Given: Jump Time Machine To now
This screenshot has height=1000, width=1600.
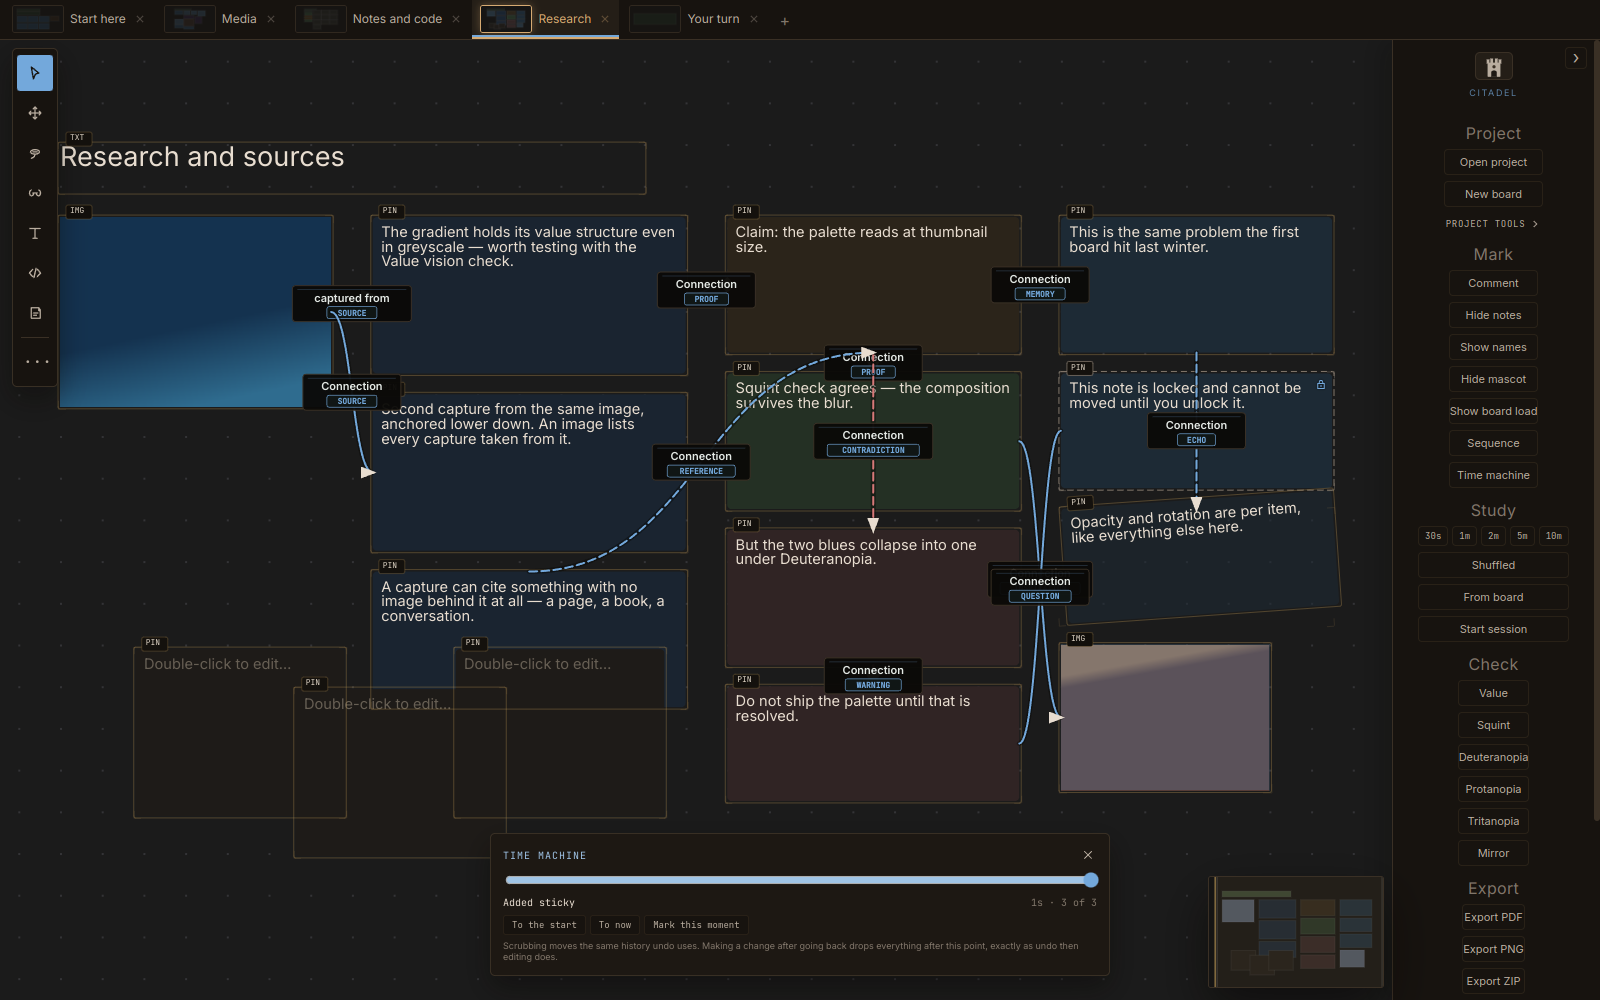Looking at the screenshot, I should (x=615, y=925).
